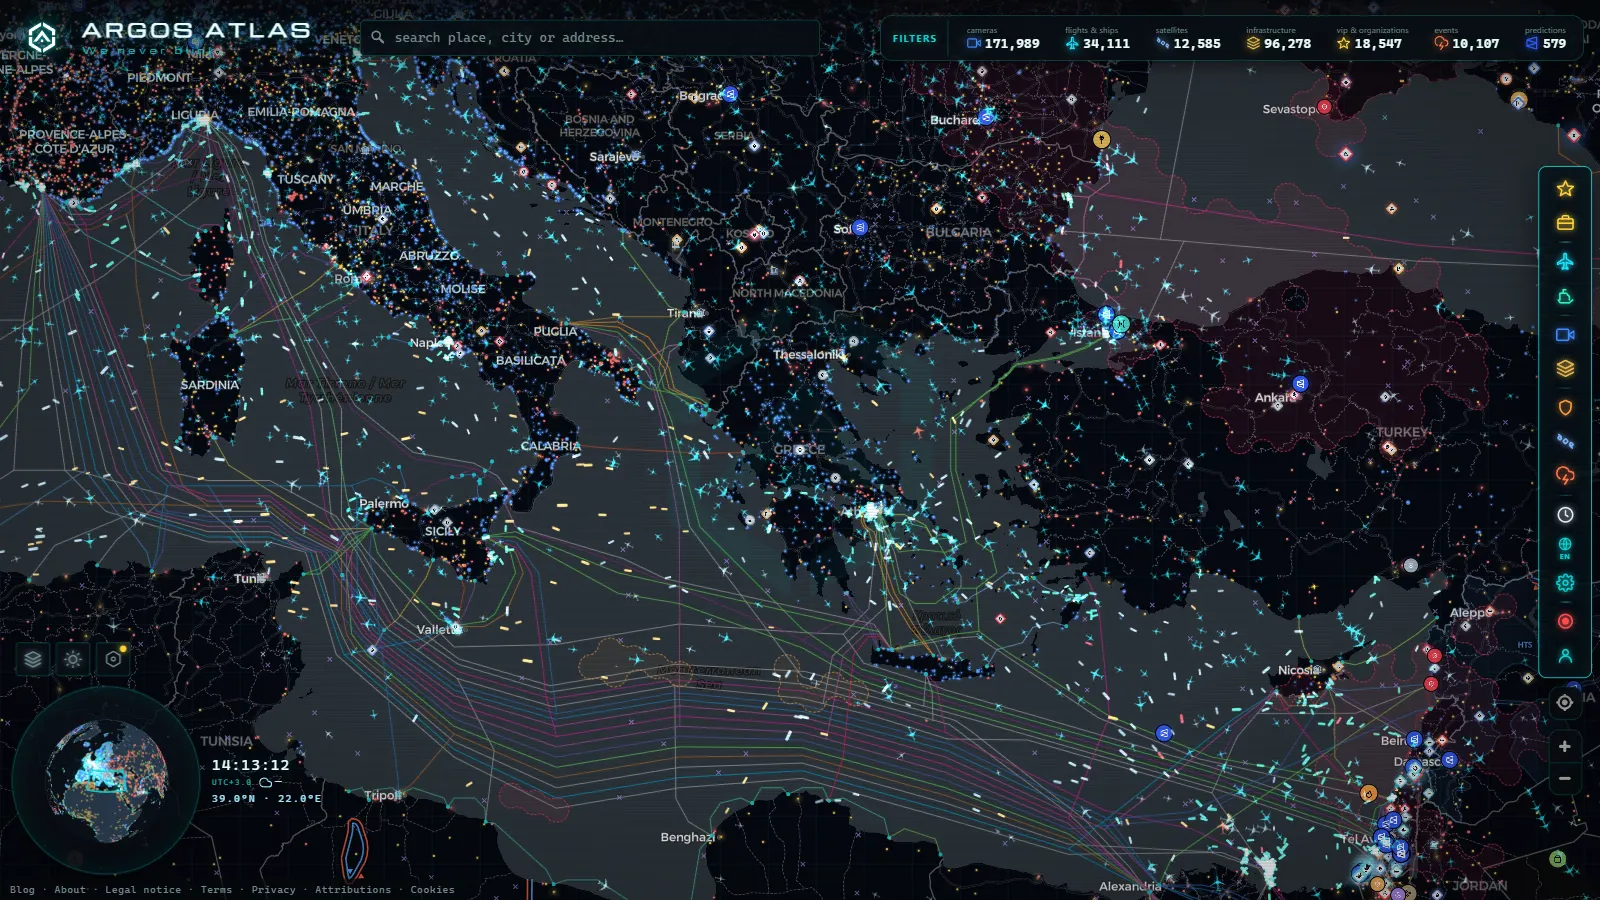This screenshot has width=1600, height=900.
Task: Toggle the cameras filter showing 171,989
Action: [1003, 39]
